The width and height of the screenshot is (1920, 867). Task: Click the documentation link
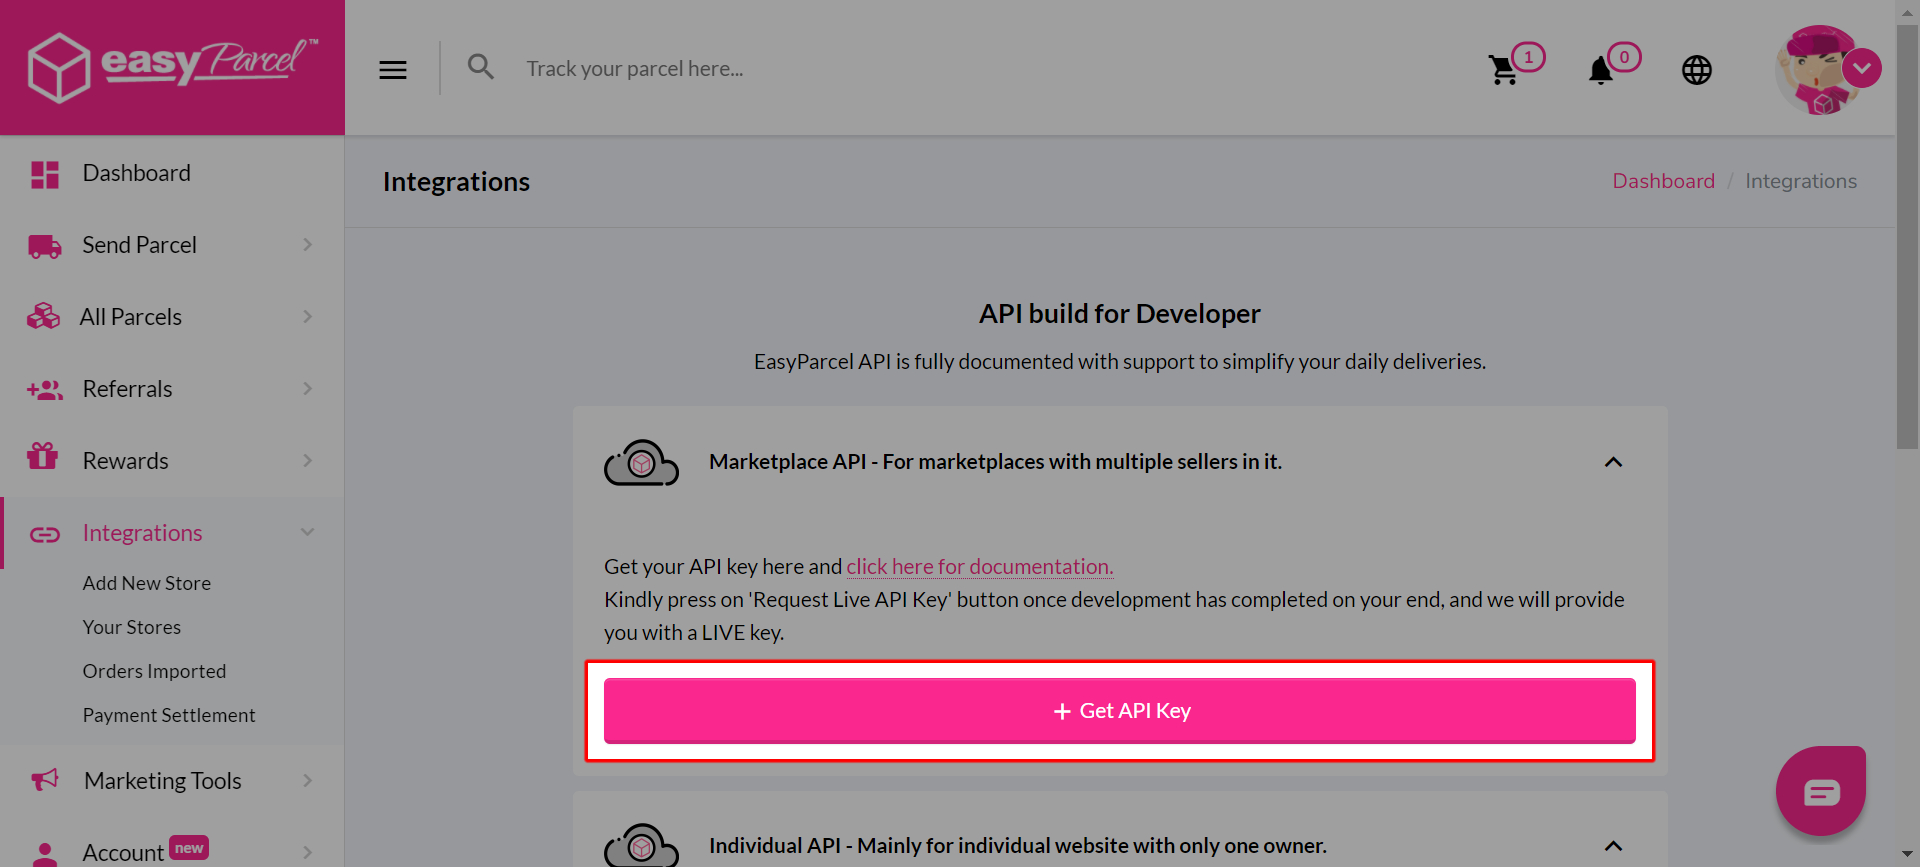click(980, 567)
